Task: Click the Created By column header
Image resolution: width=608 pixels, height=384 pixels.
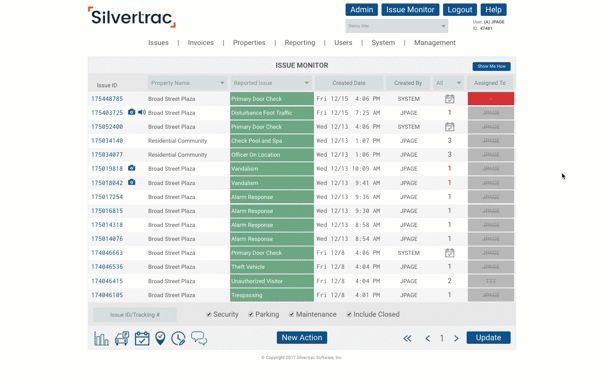Action: point(408,83)
